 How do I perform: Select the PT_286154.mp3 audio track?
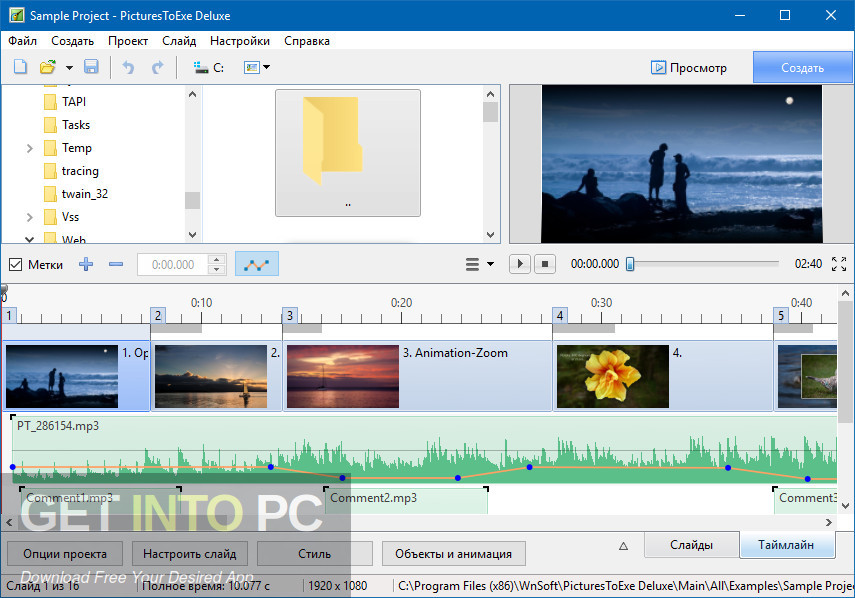[424, 450]
